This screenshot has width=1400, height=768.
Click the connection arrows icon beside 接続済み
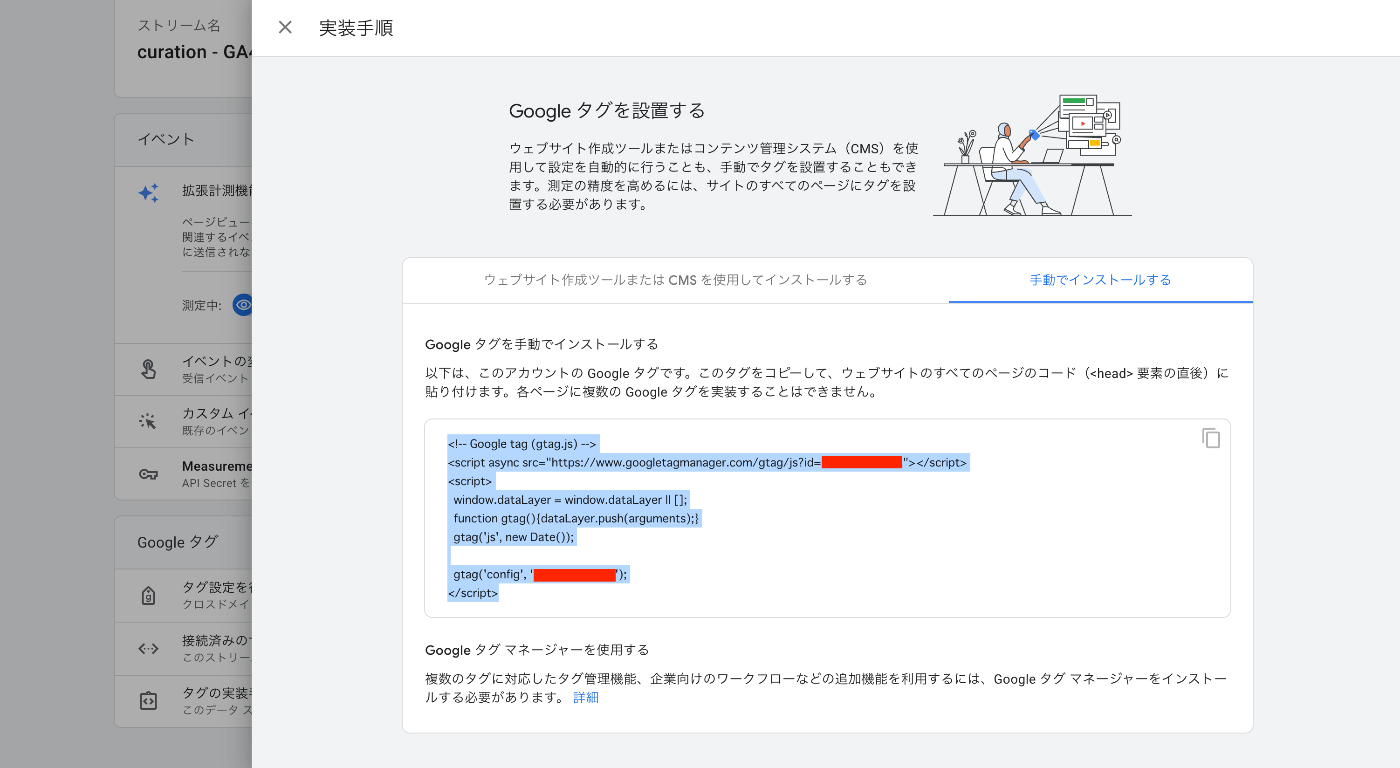[x=148, y=648]
